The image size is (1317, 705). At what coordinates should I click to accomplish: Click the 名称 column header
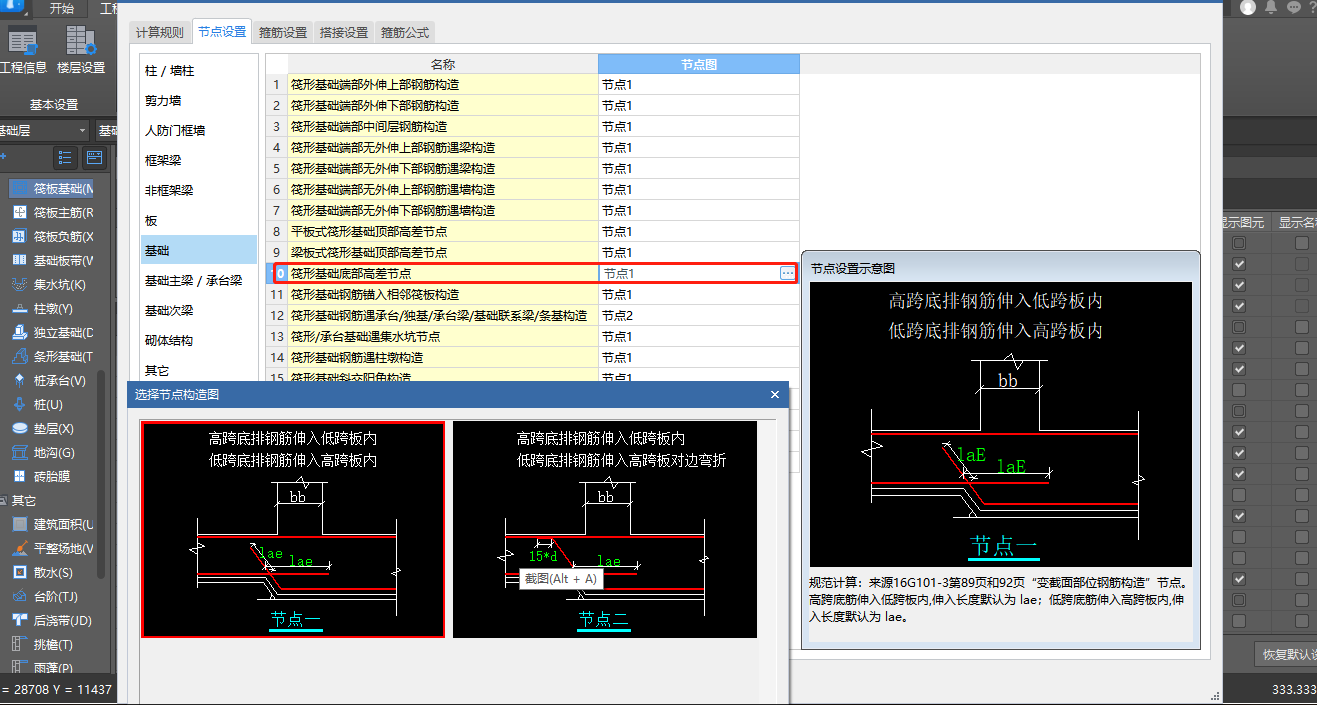coord(443,64)
